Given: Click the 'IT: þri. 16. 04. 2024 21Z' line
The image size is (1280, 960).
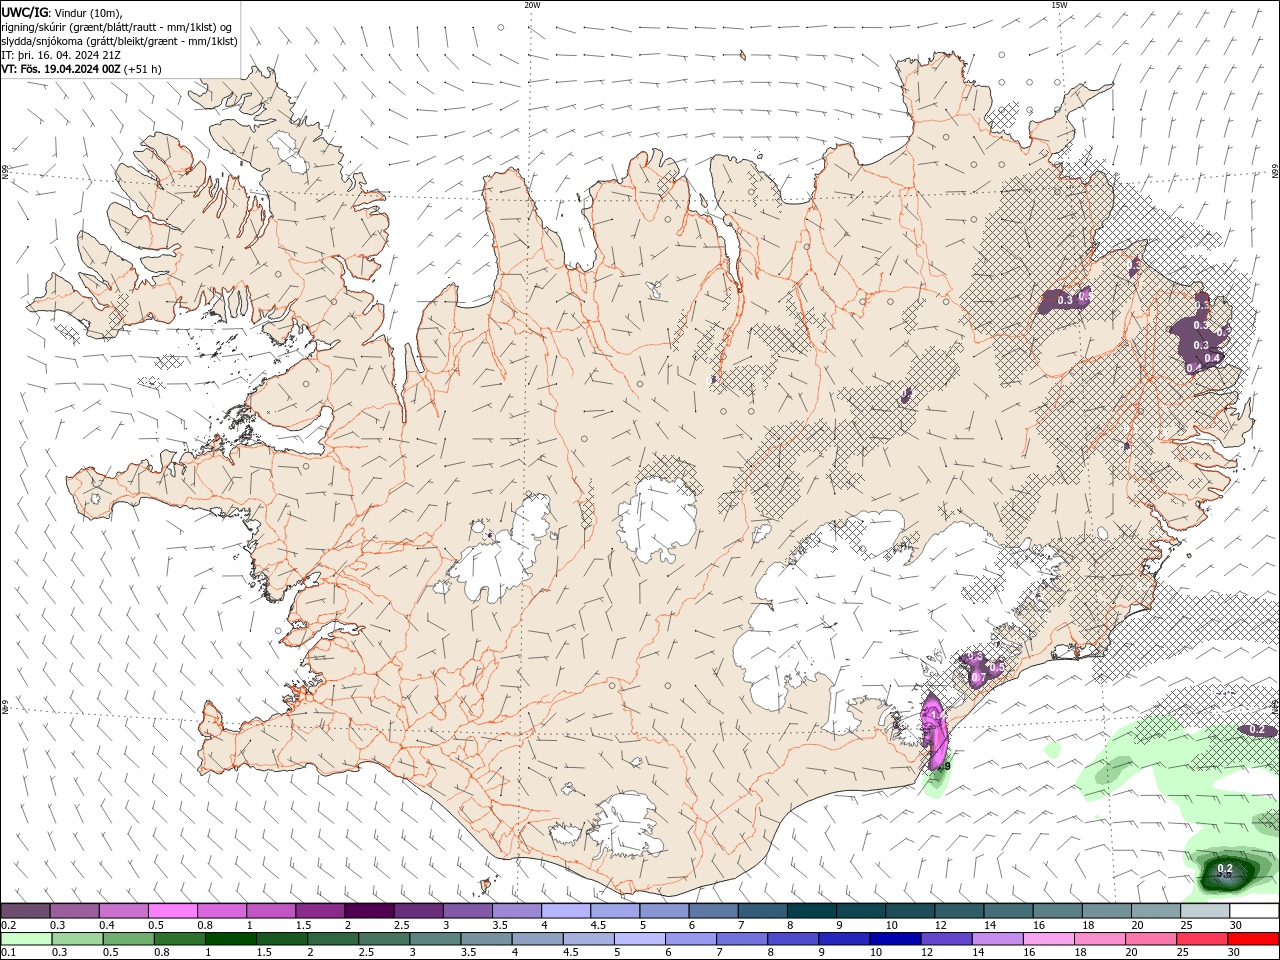Looking at the screenshot, I should 63,55.
